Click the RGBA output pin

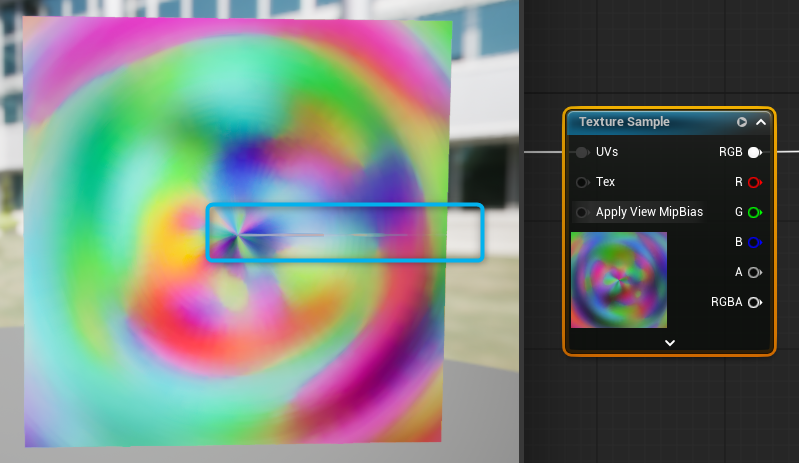754,302
